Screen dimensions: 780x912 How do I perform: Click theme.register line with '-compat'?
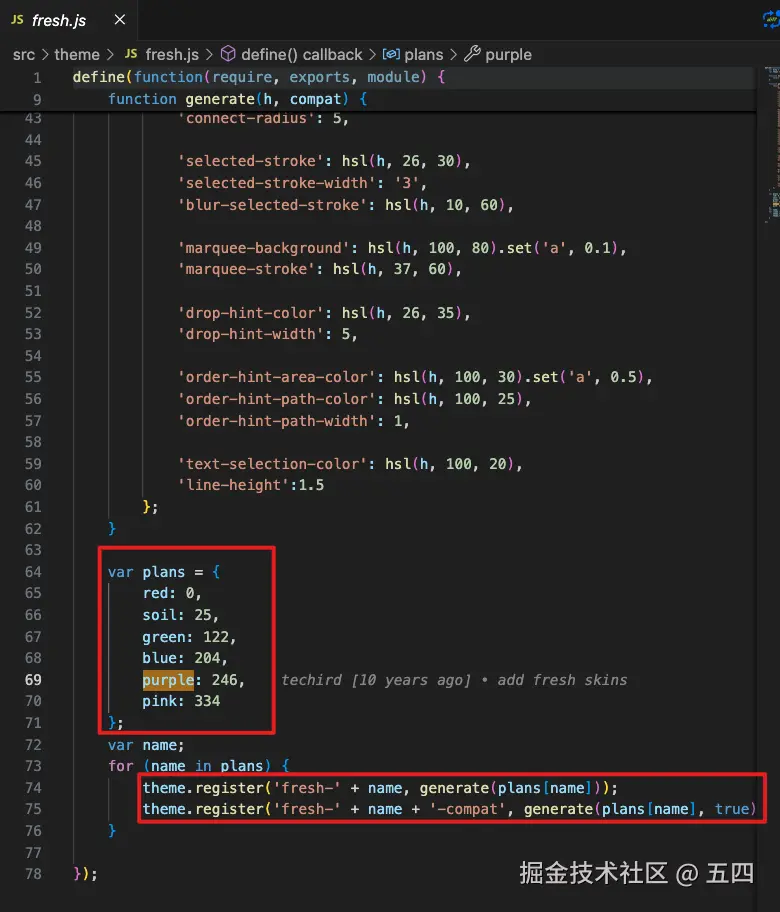(449, 809)
